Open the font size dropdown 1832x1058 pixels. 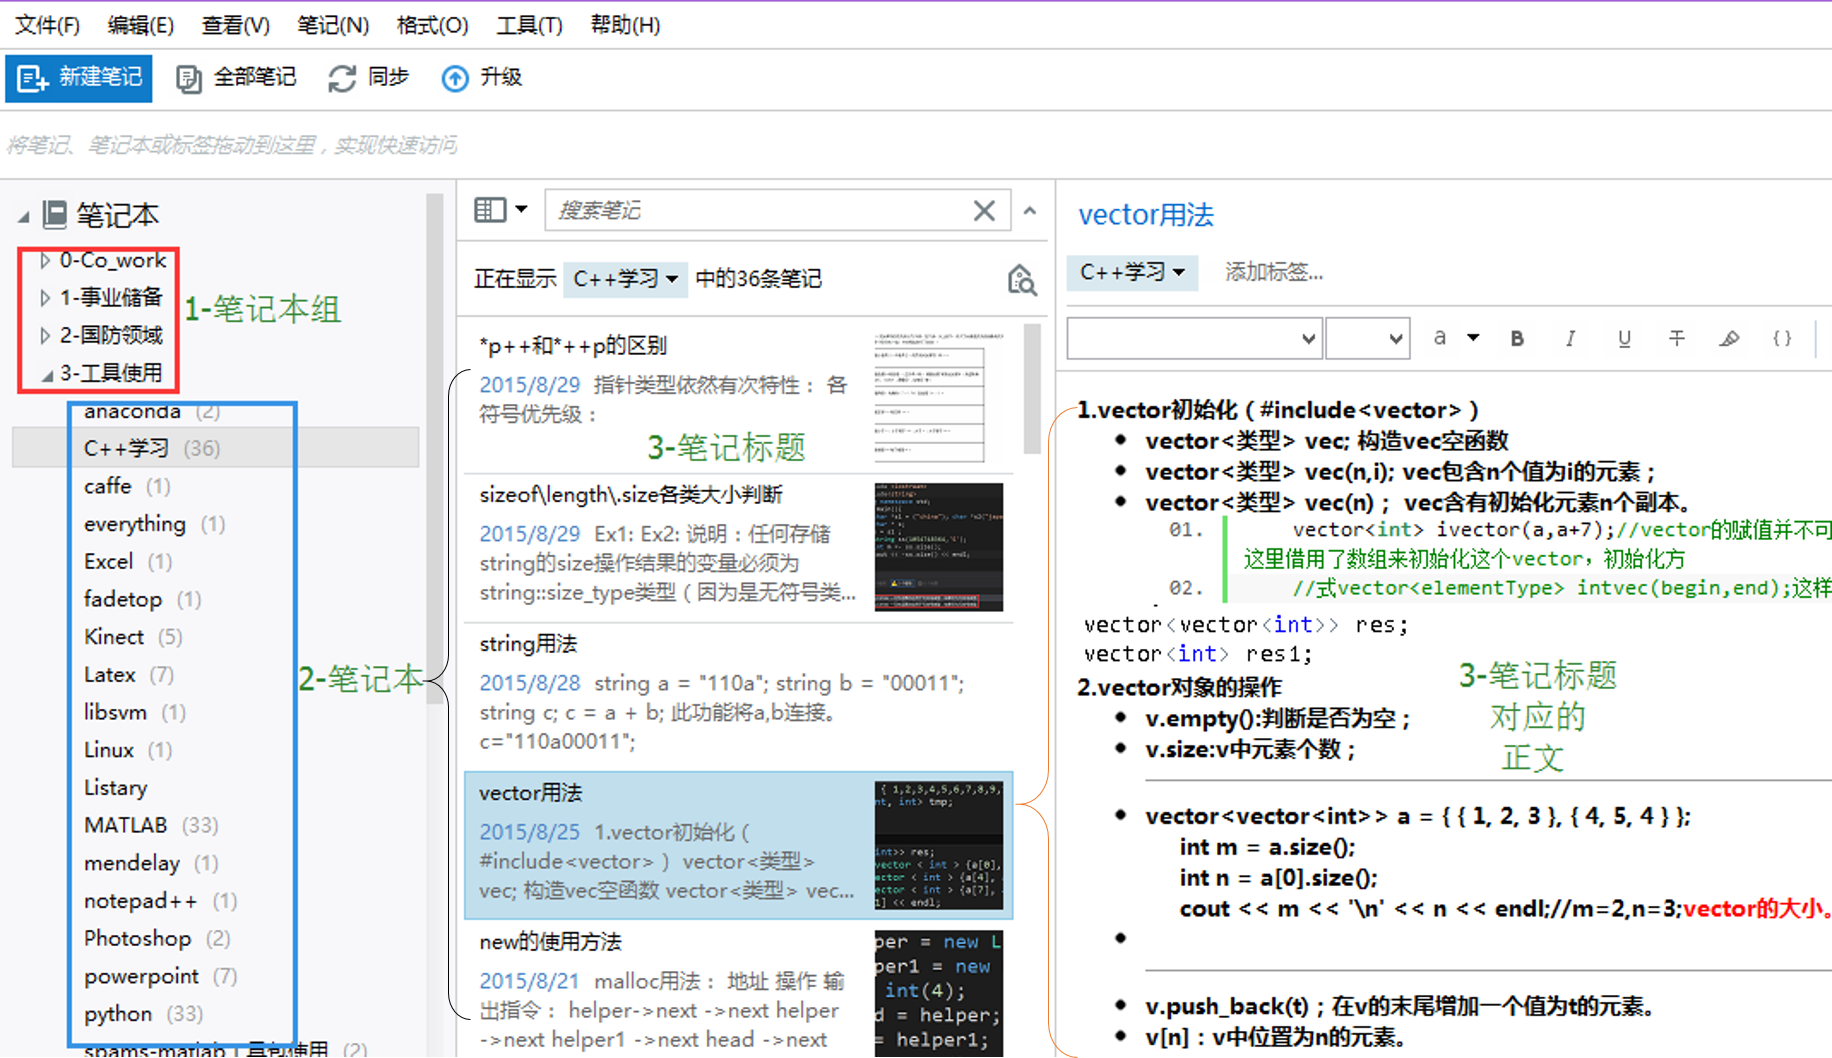pos(1367,339)
